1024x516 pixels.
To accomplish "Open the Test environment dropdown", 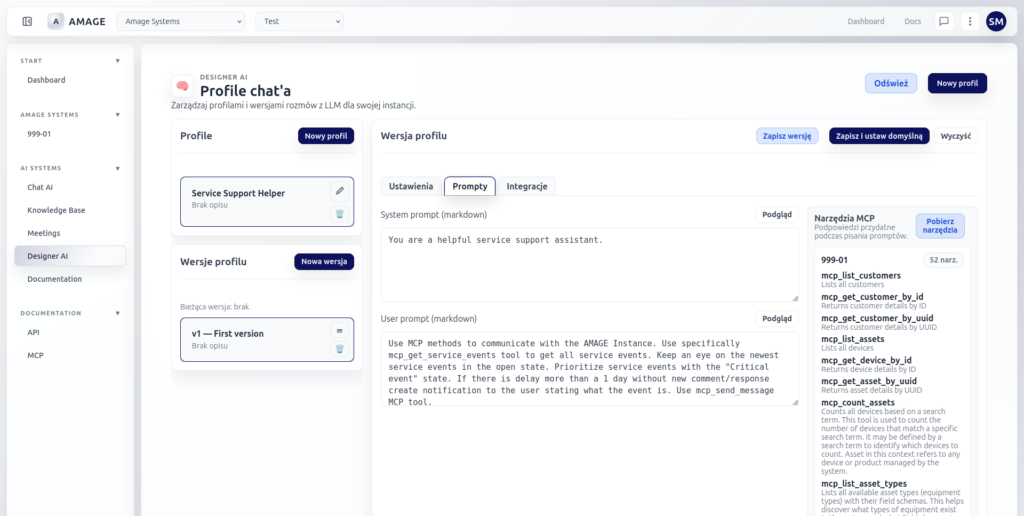I will 299,21.
